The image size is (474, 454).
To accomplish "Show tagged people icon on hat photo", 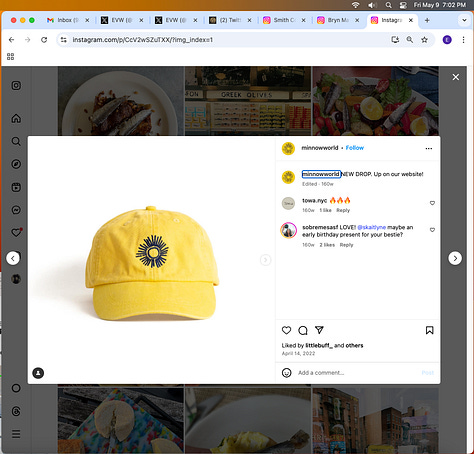I will [38, 373].
